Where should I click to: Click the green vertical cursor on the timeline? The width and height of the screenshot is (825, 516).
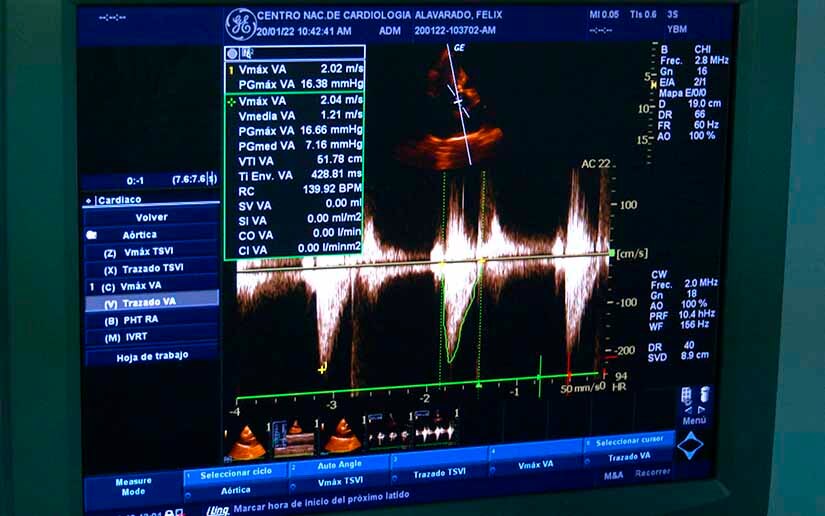[x=539, y=377]
